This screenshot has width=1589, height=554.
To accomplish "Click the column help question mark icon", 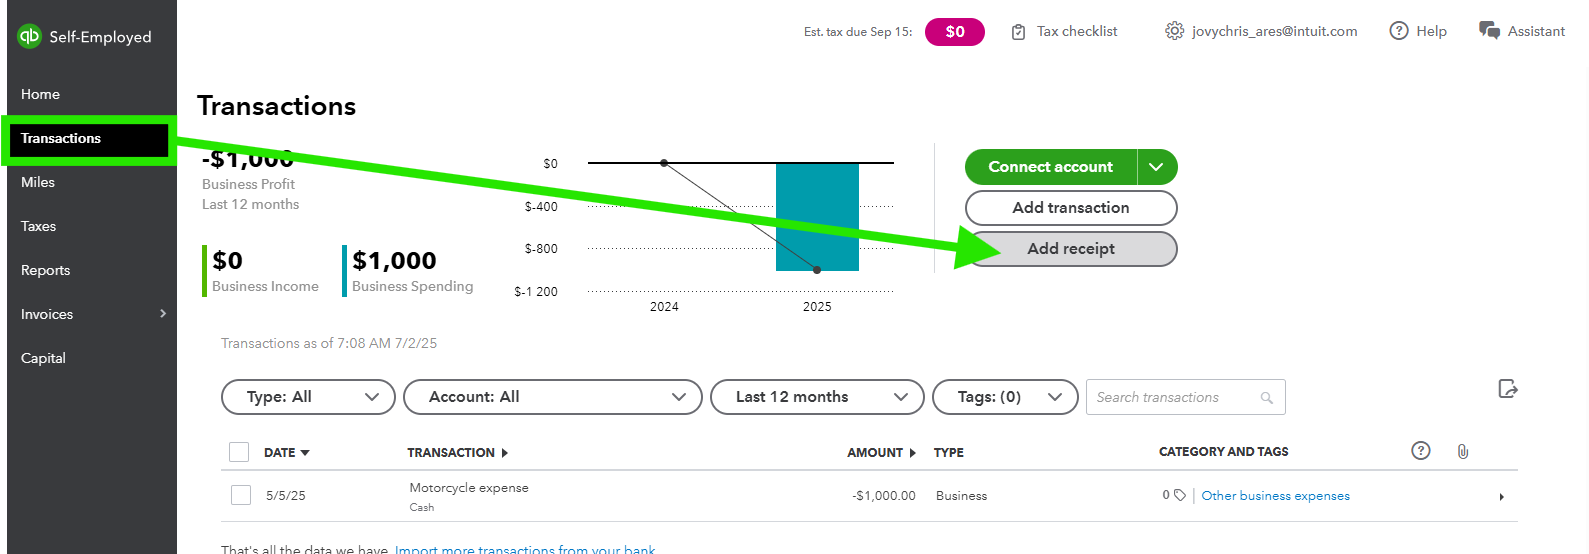I will click(1420, 451).
